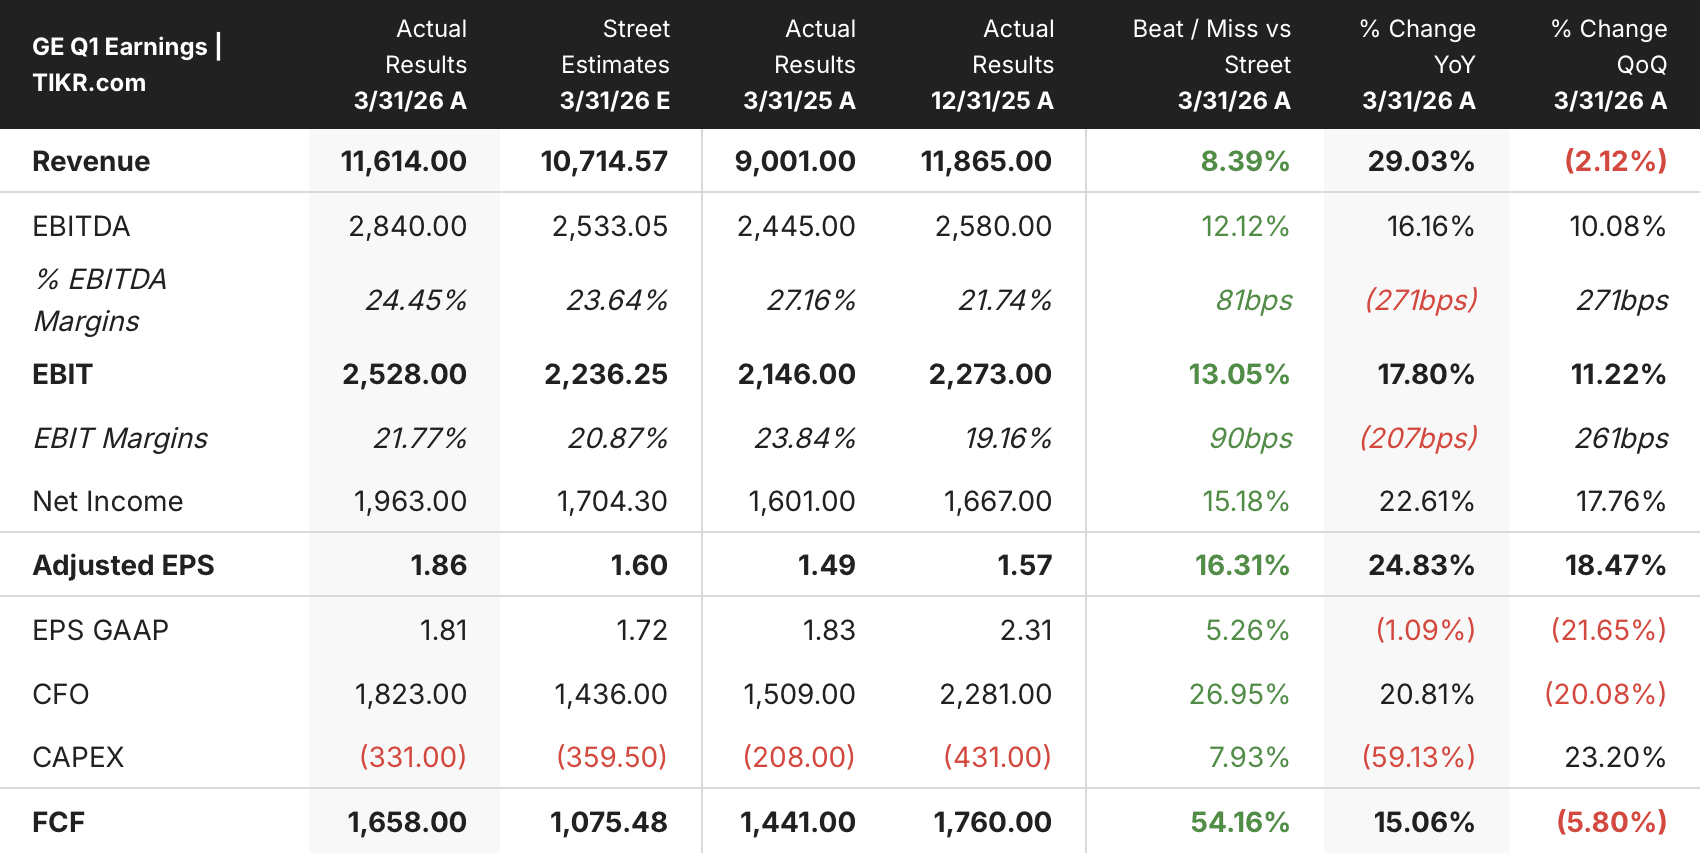Select EPS GAAP QoQ change (21.65%)
The image size is (1702, 866).
(x=1609, y=630)
